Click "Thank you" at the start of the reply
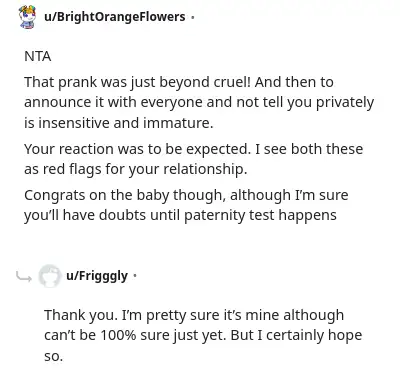This screenshot has width=400, height=392. tap(81, 315)
